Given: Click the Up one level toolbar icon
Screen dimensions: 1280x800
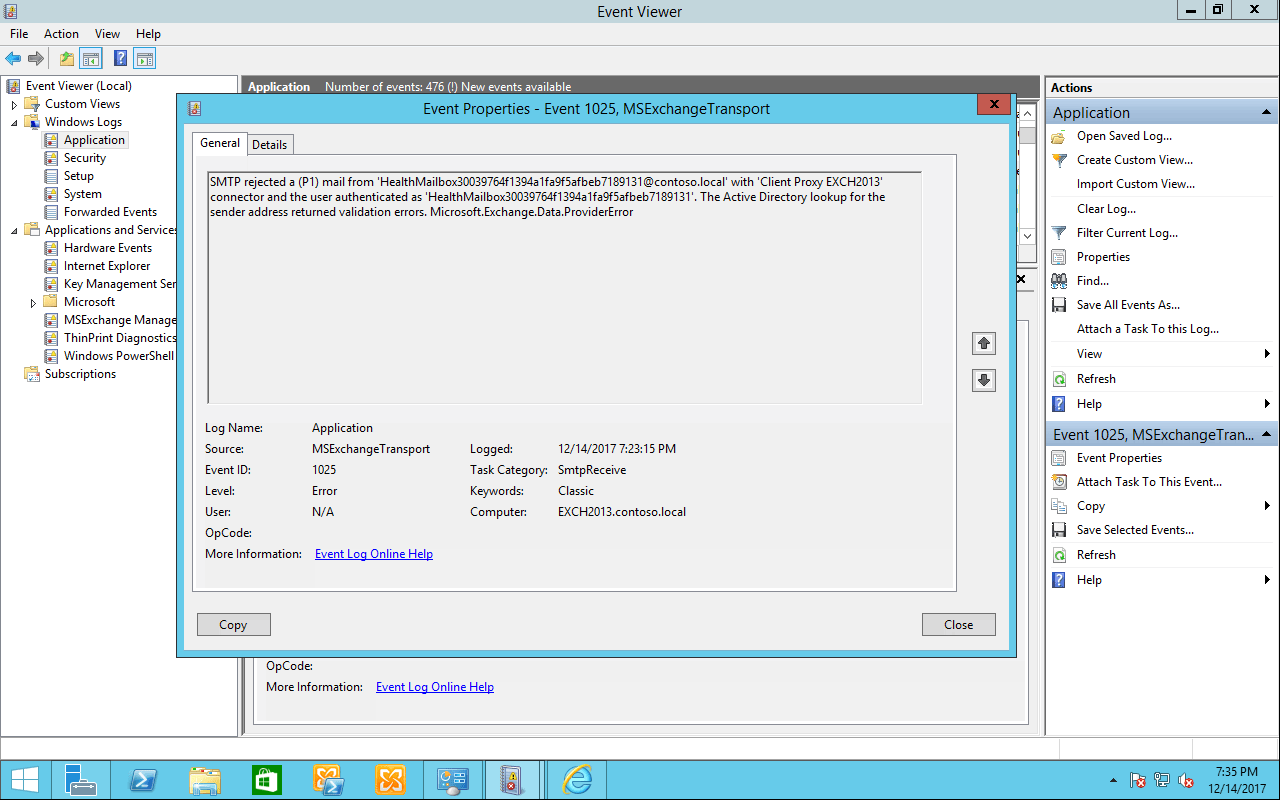Looking at the screenshot, I should pyautogui.click(x=67, y=59).
